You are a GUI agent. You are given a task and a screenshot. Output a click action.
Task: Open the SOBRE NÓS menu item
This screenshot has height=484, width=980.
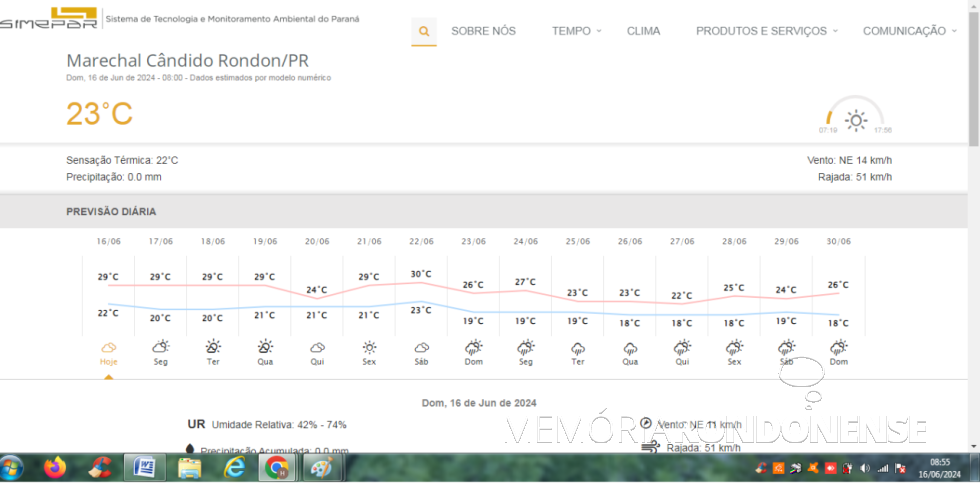click(x=483, y=31)
